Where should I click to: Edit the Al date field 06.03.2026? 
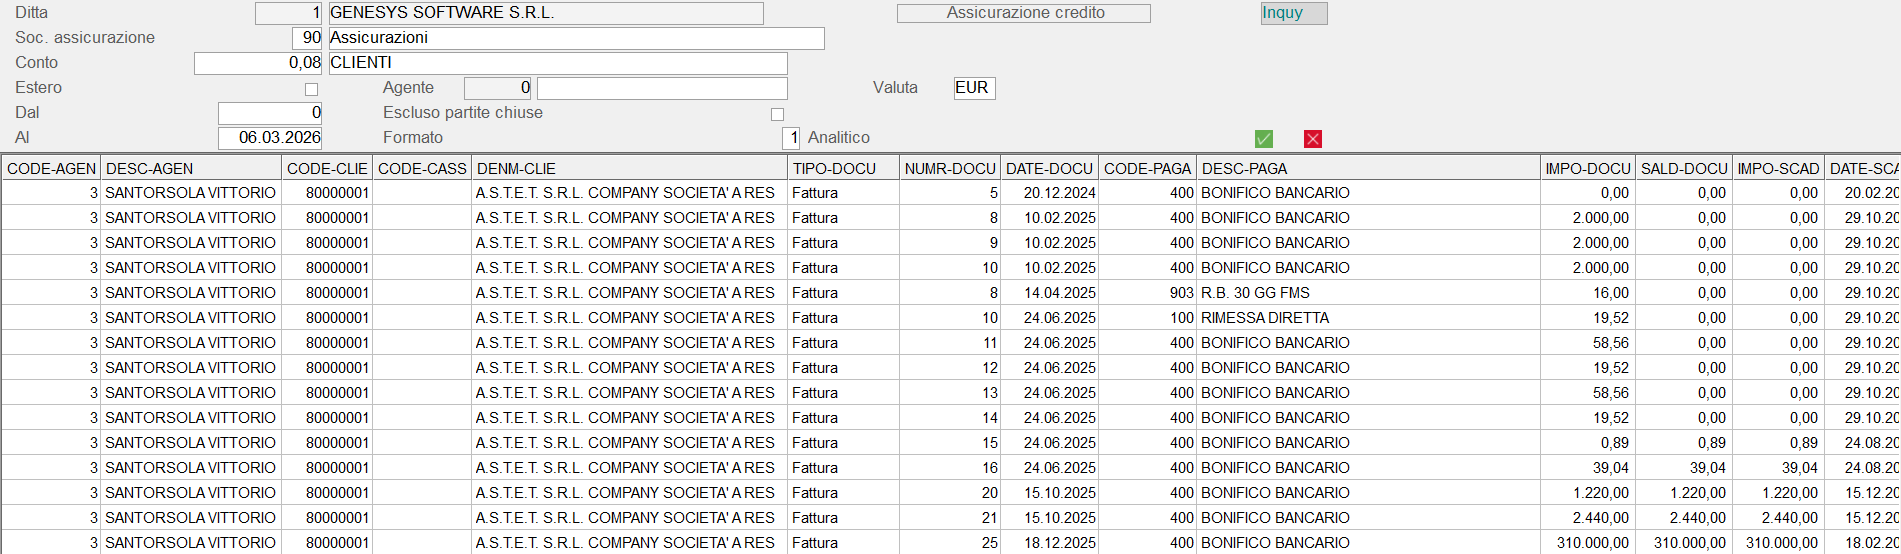click(270, 138)
